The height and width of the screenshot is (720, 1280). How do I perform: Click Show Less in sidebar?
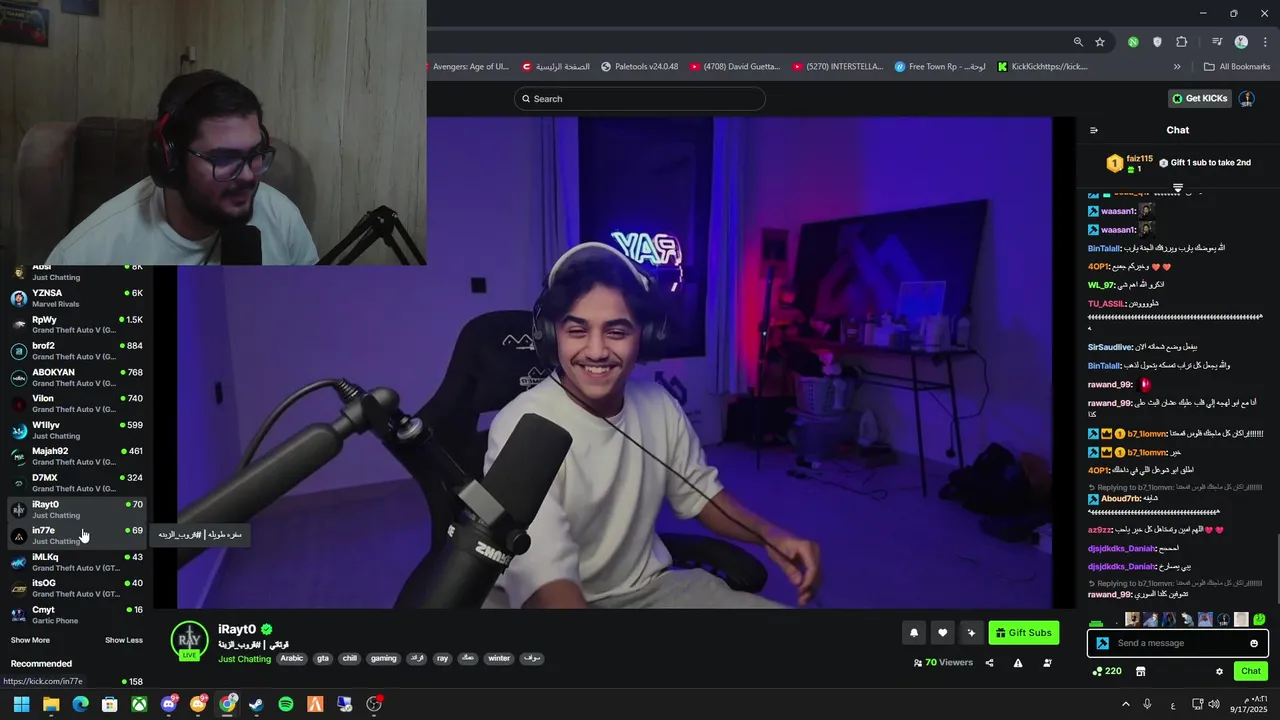124,640
